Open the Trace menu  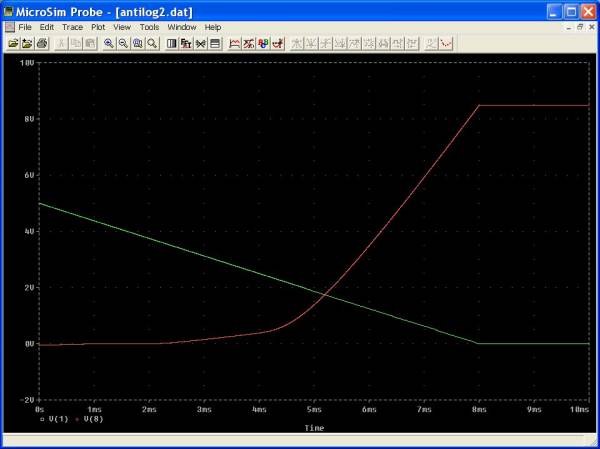pyautogui.click(x=72, y=27)
